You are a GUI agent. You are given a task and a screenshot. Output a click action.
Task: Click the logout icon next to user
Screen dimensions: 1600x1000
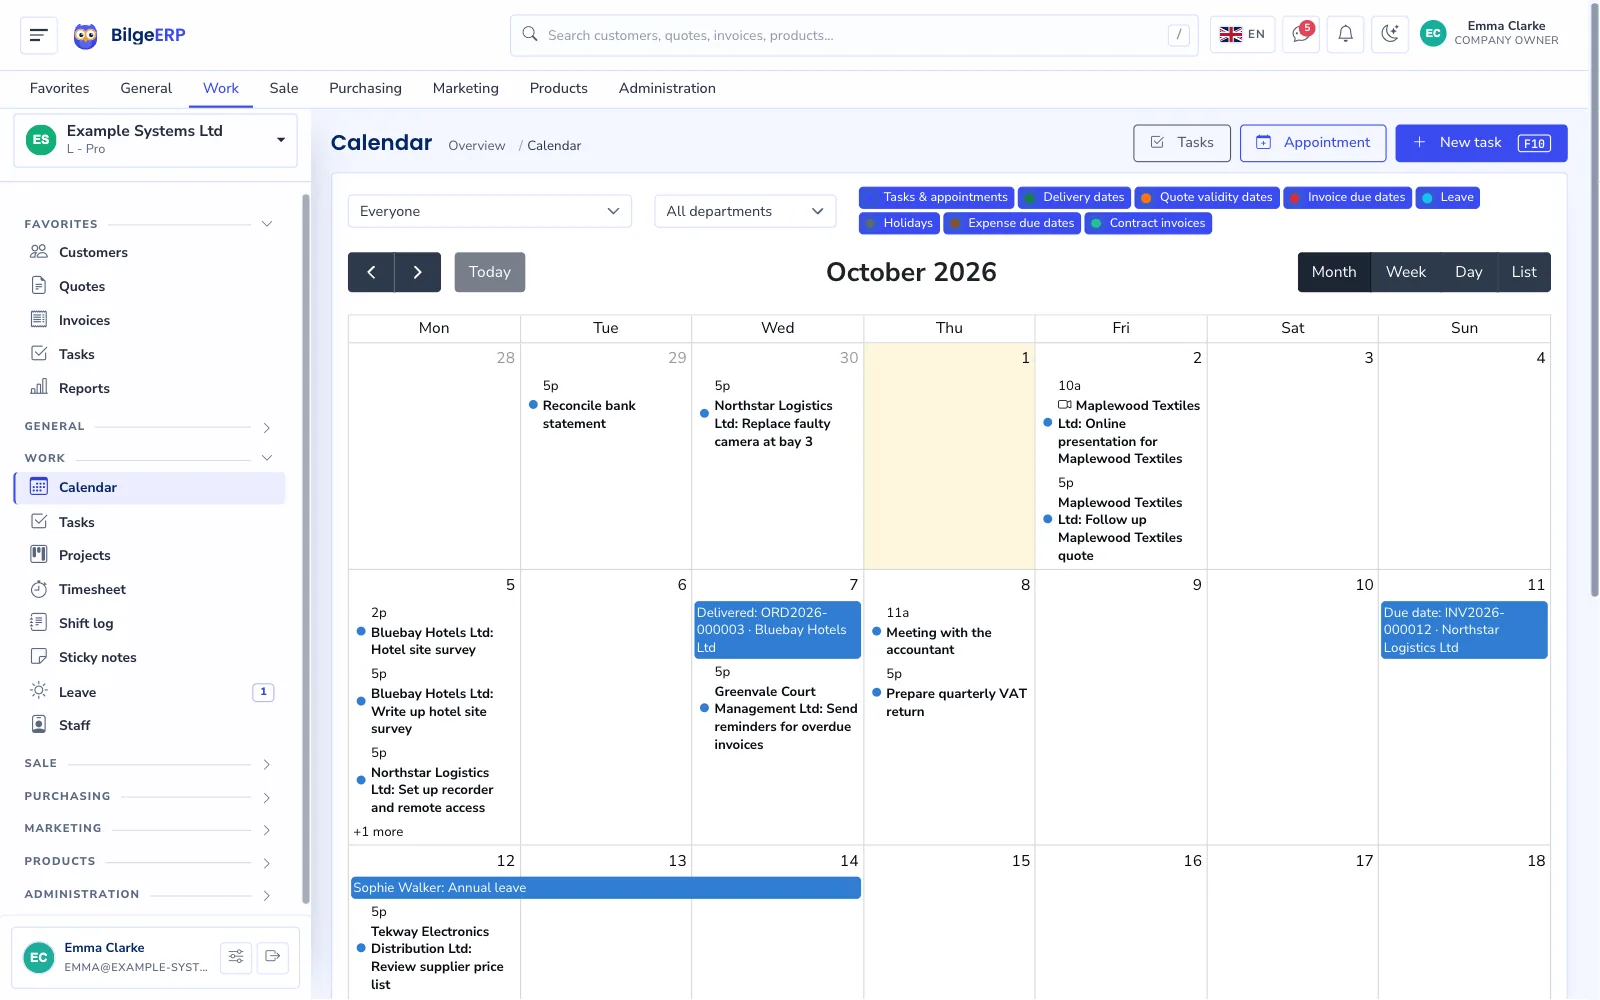(273, 957)
